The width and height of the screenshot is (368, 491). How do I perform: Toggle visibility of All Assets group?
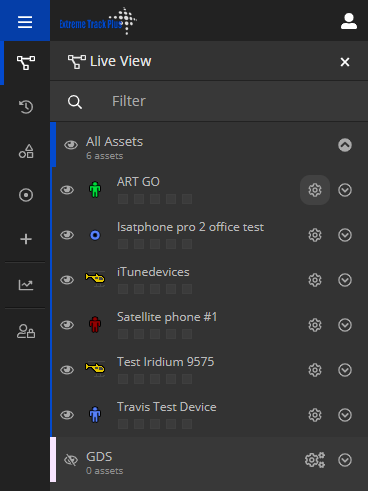coord(71,145)
